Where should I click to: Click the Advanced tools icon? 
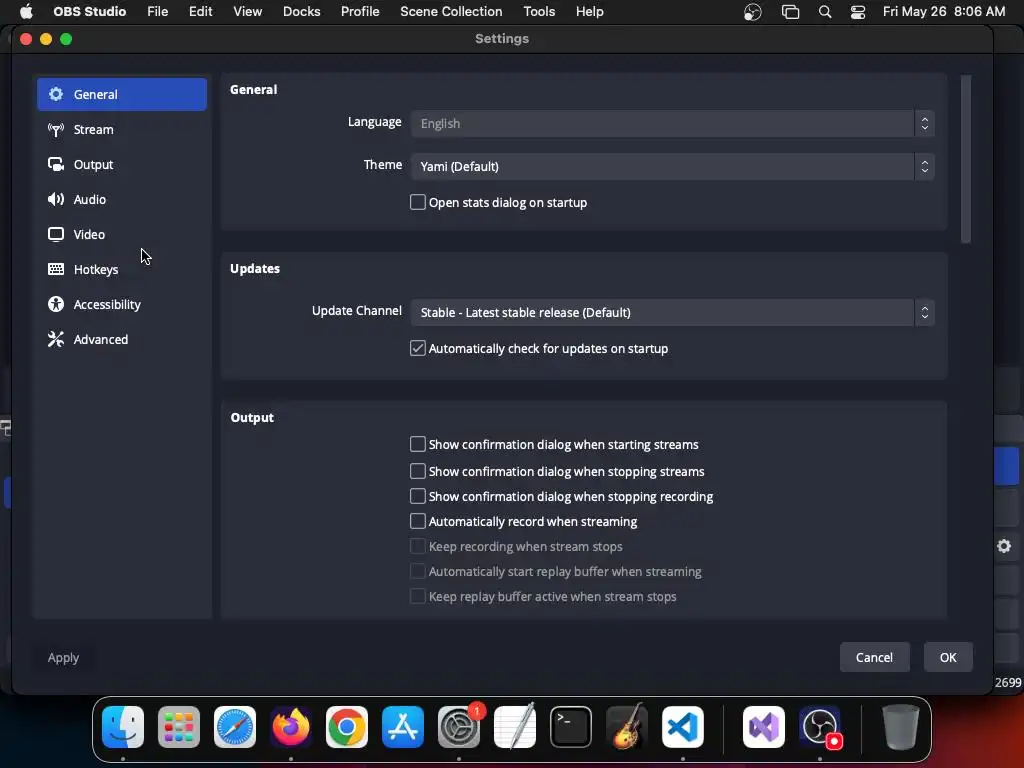(x=56, y=339)
